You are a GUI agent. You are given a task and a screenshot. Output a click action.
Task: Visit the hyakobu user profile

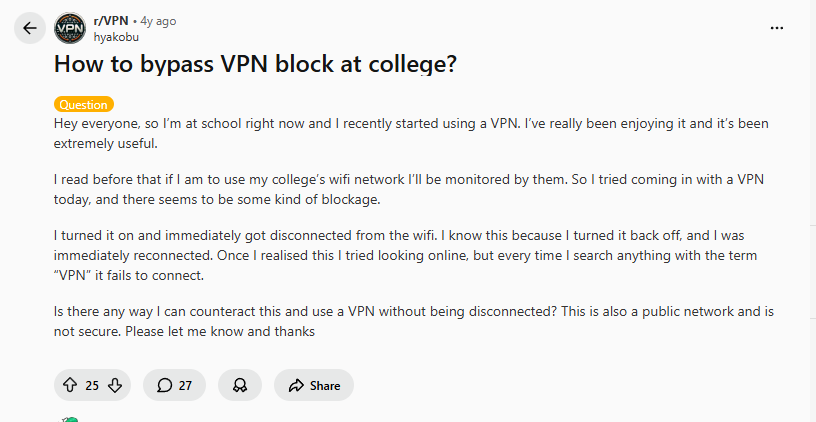coord(116,37)
